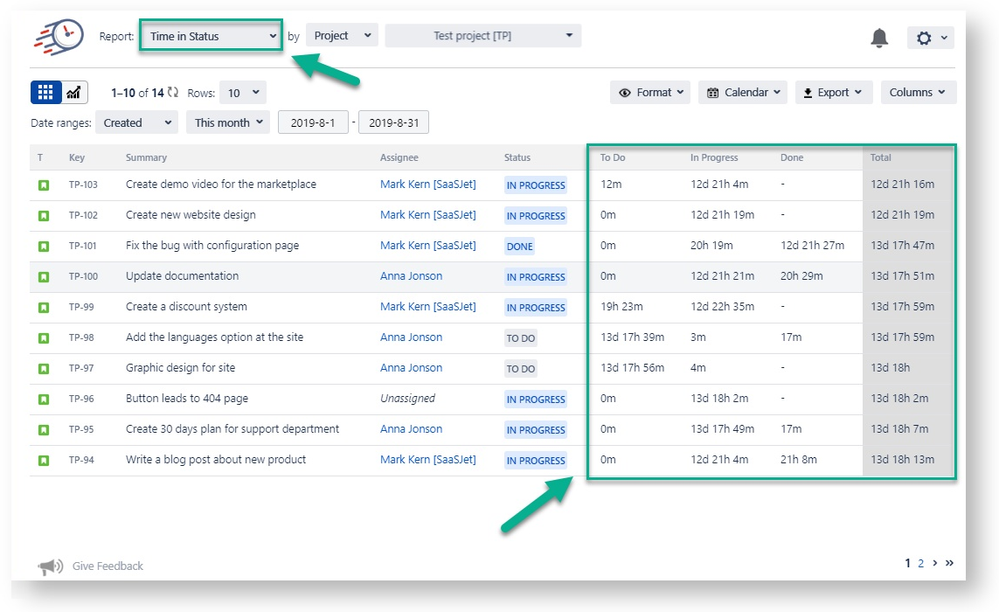Open the Format menu
999x612 pixels.
[650, 92]
